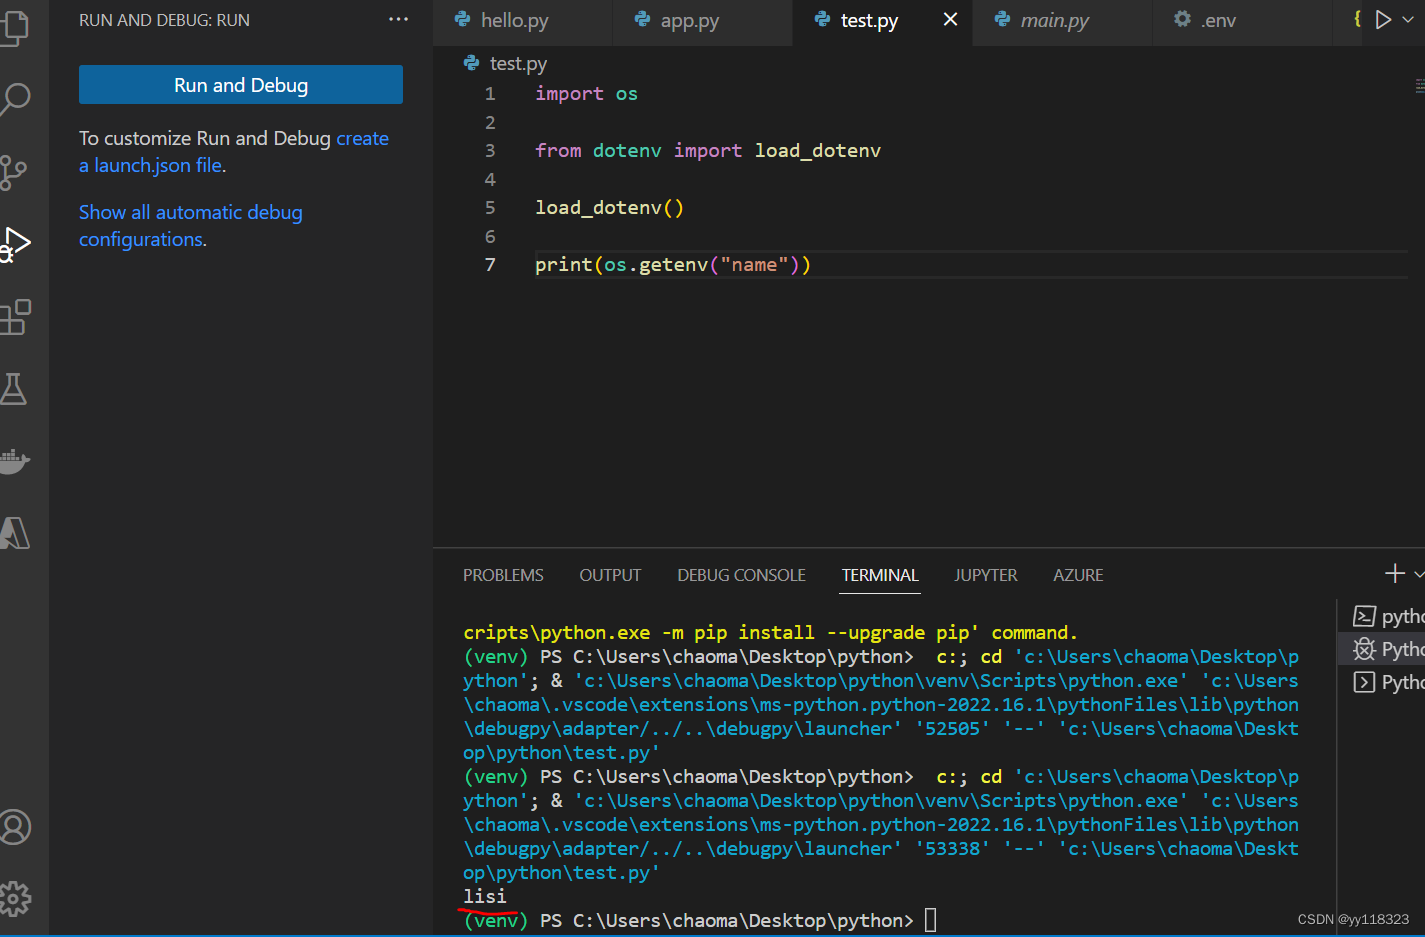1425x937 pixels.
Task: Expand run options dropdown beside play button
Action: (1408, 20)
